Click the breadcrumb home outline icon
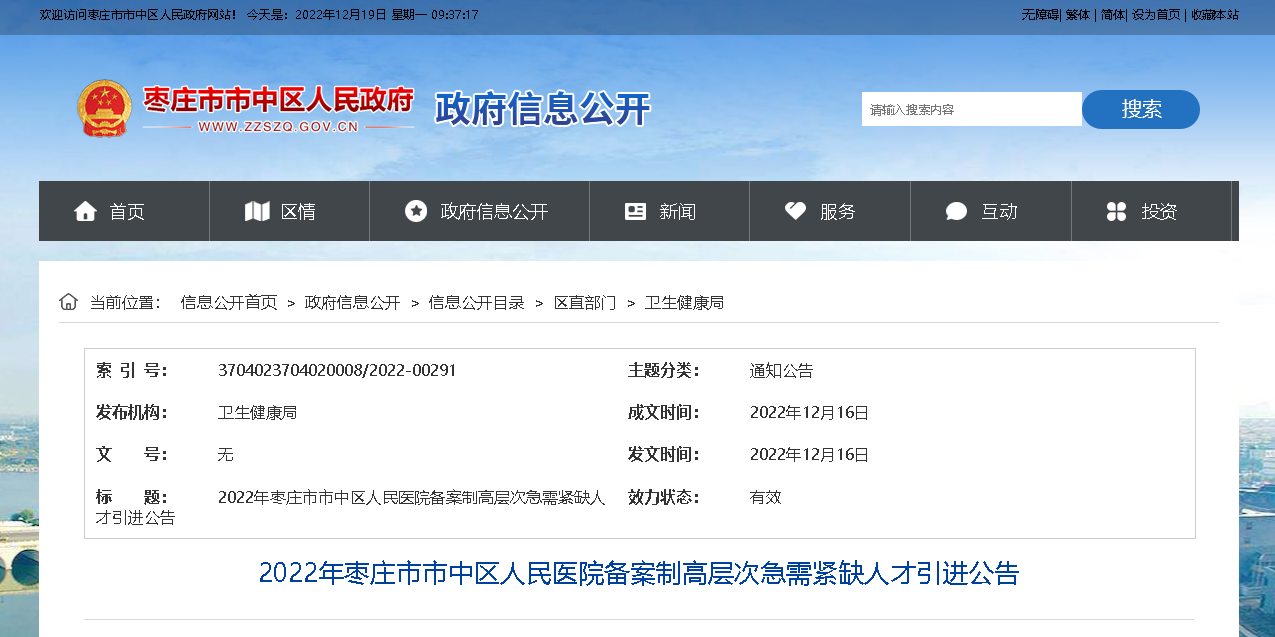 (68, 302)
